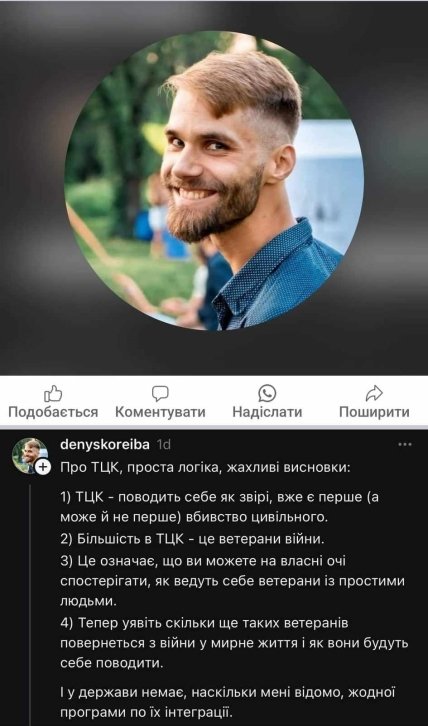The image size is (428, 726).
Task: Click the post headline starting "Про ТЦК"
Action: pyautogui.click(x=206, y=468)
